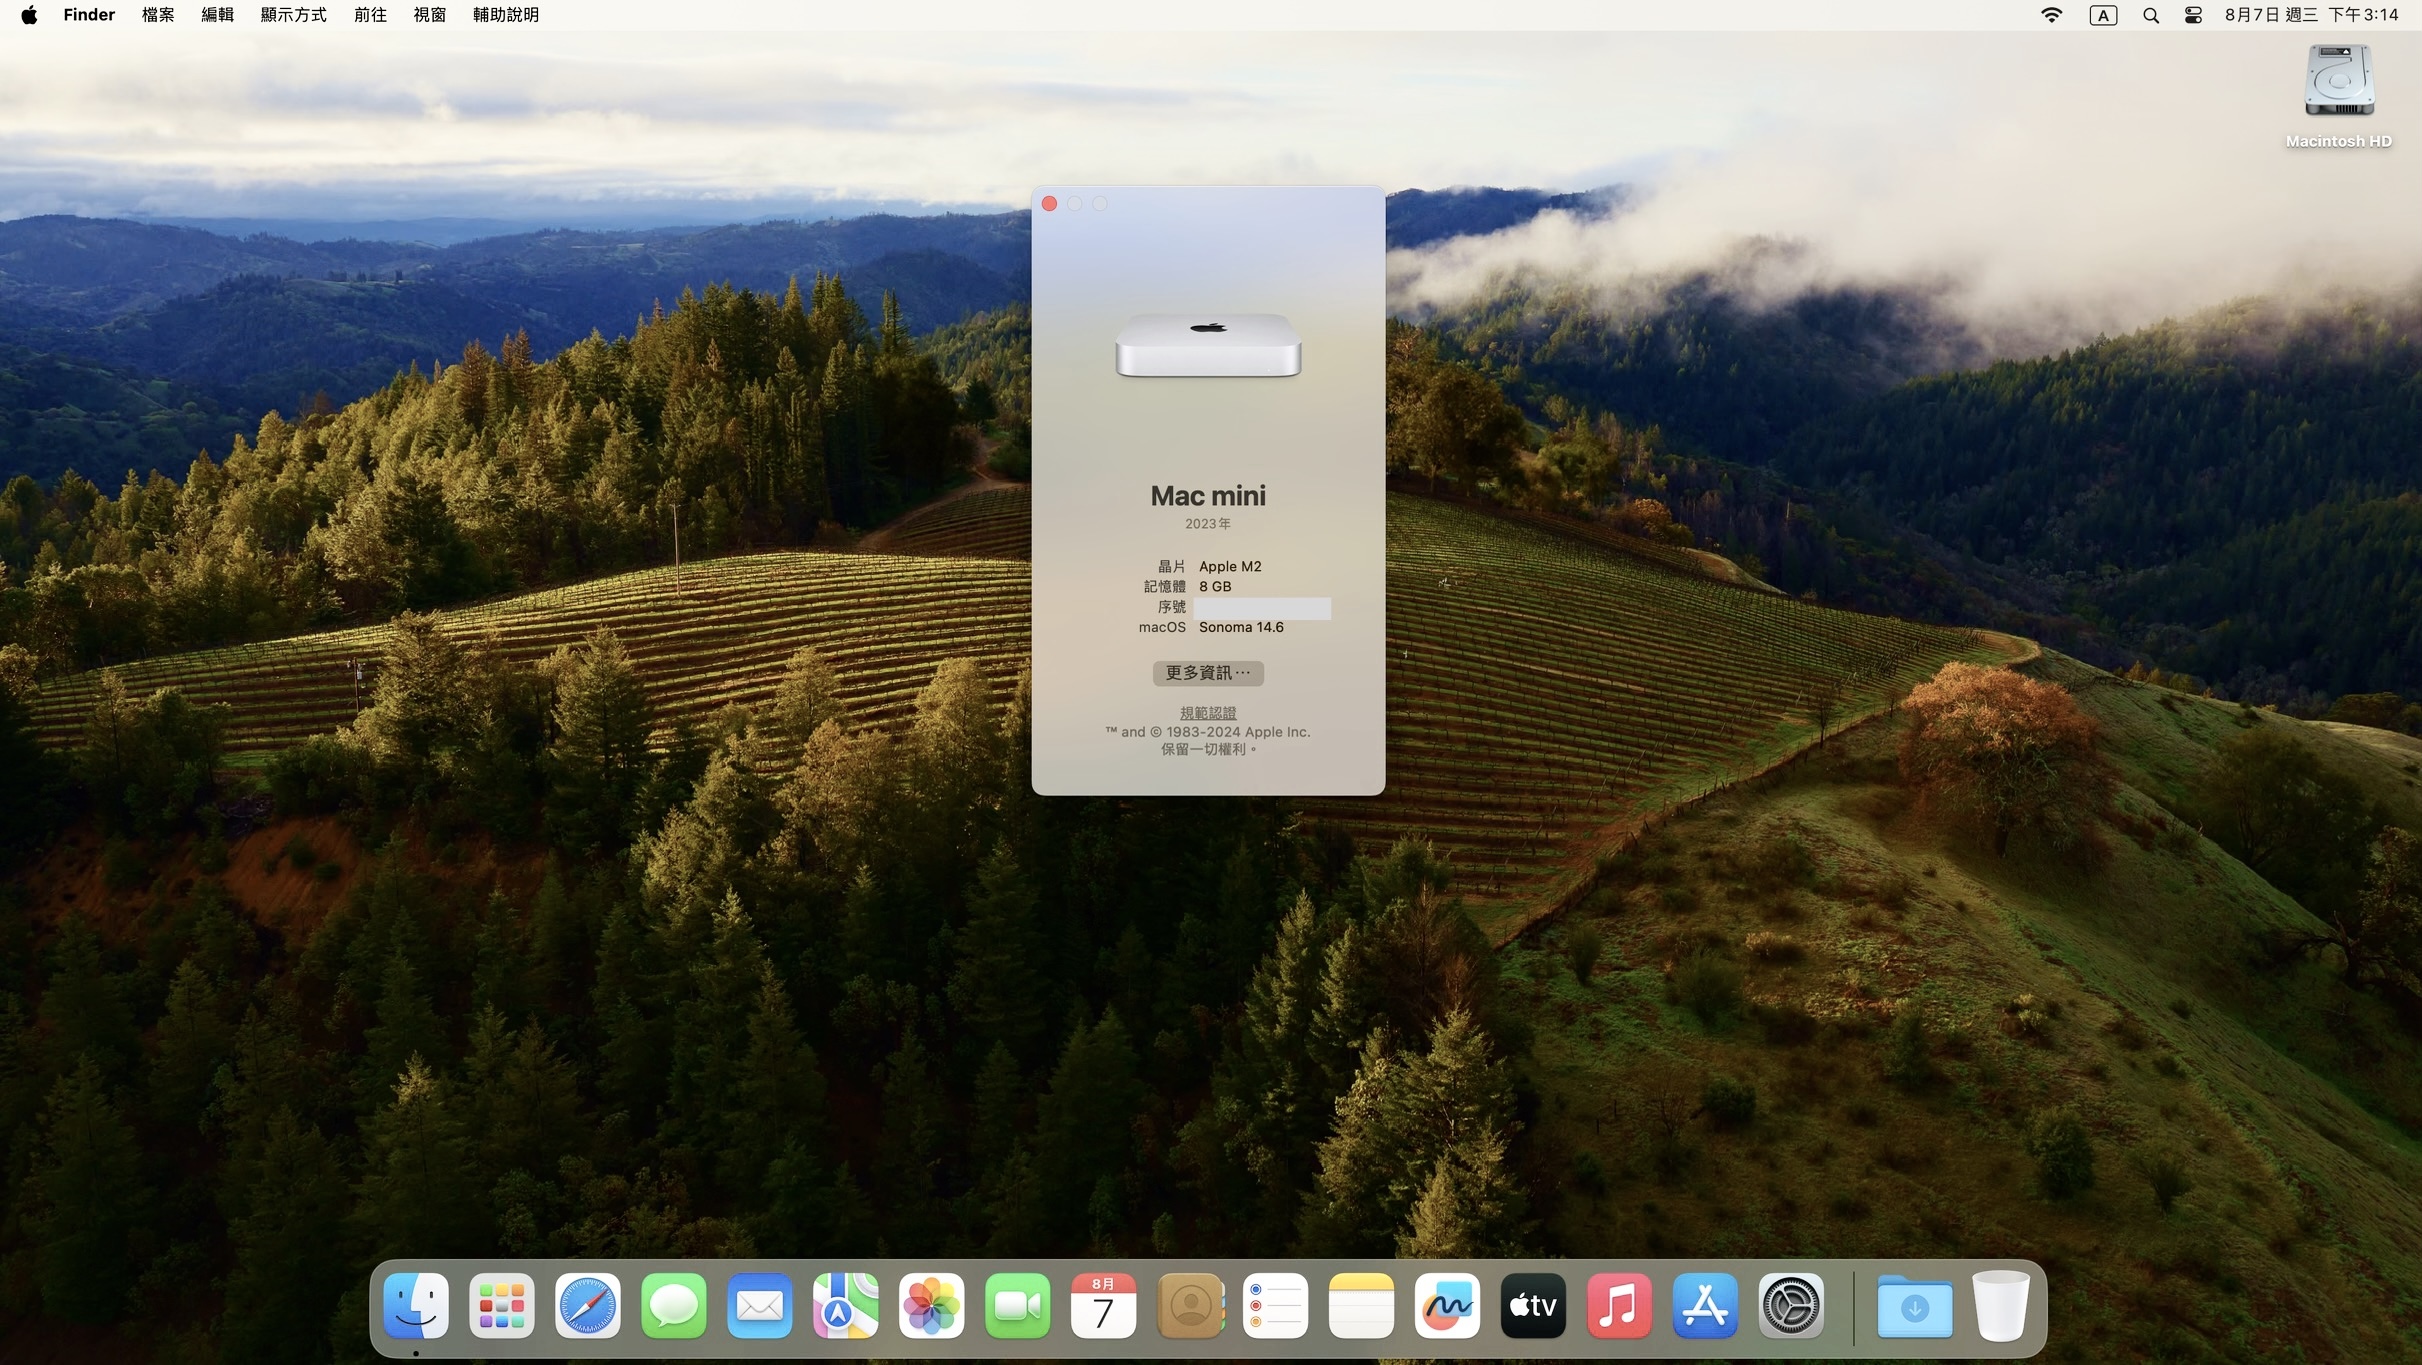Close the About This Mac window
The image size is (2422, 1365).
point(1049,204)
